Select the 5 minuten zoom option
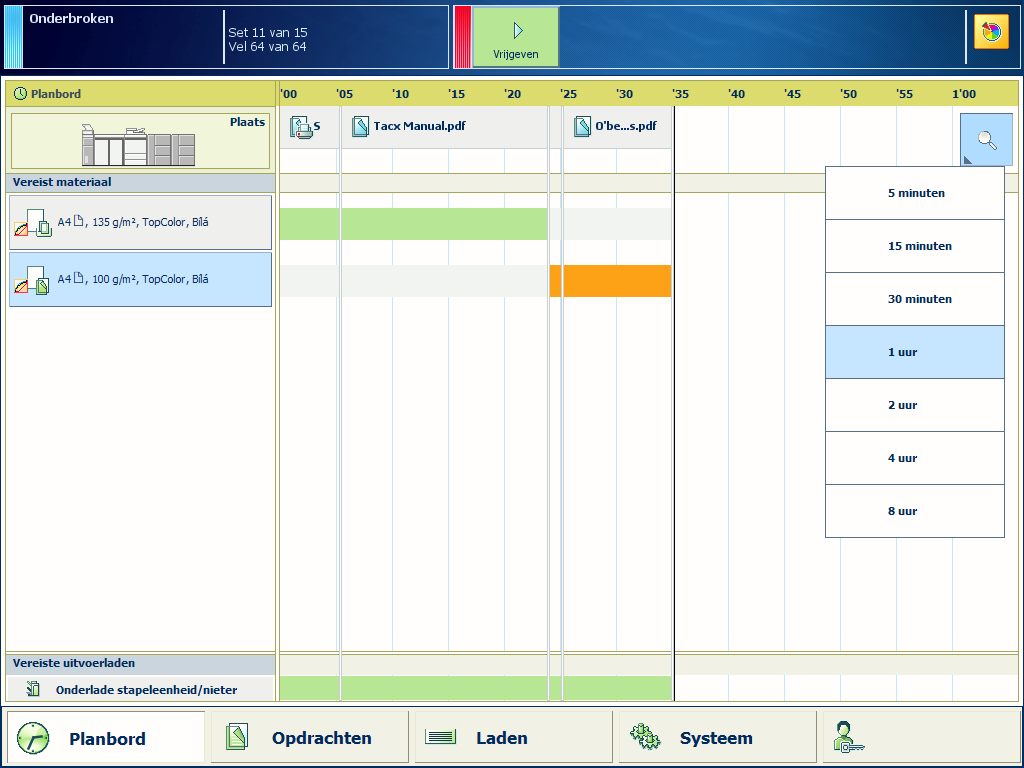 [915, 193]
